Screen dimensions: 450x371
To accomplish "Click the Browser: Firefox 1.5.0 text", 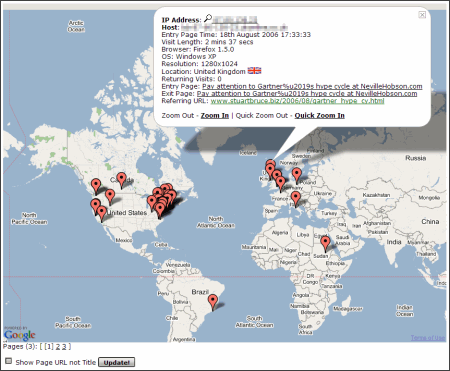I will 198,49.
